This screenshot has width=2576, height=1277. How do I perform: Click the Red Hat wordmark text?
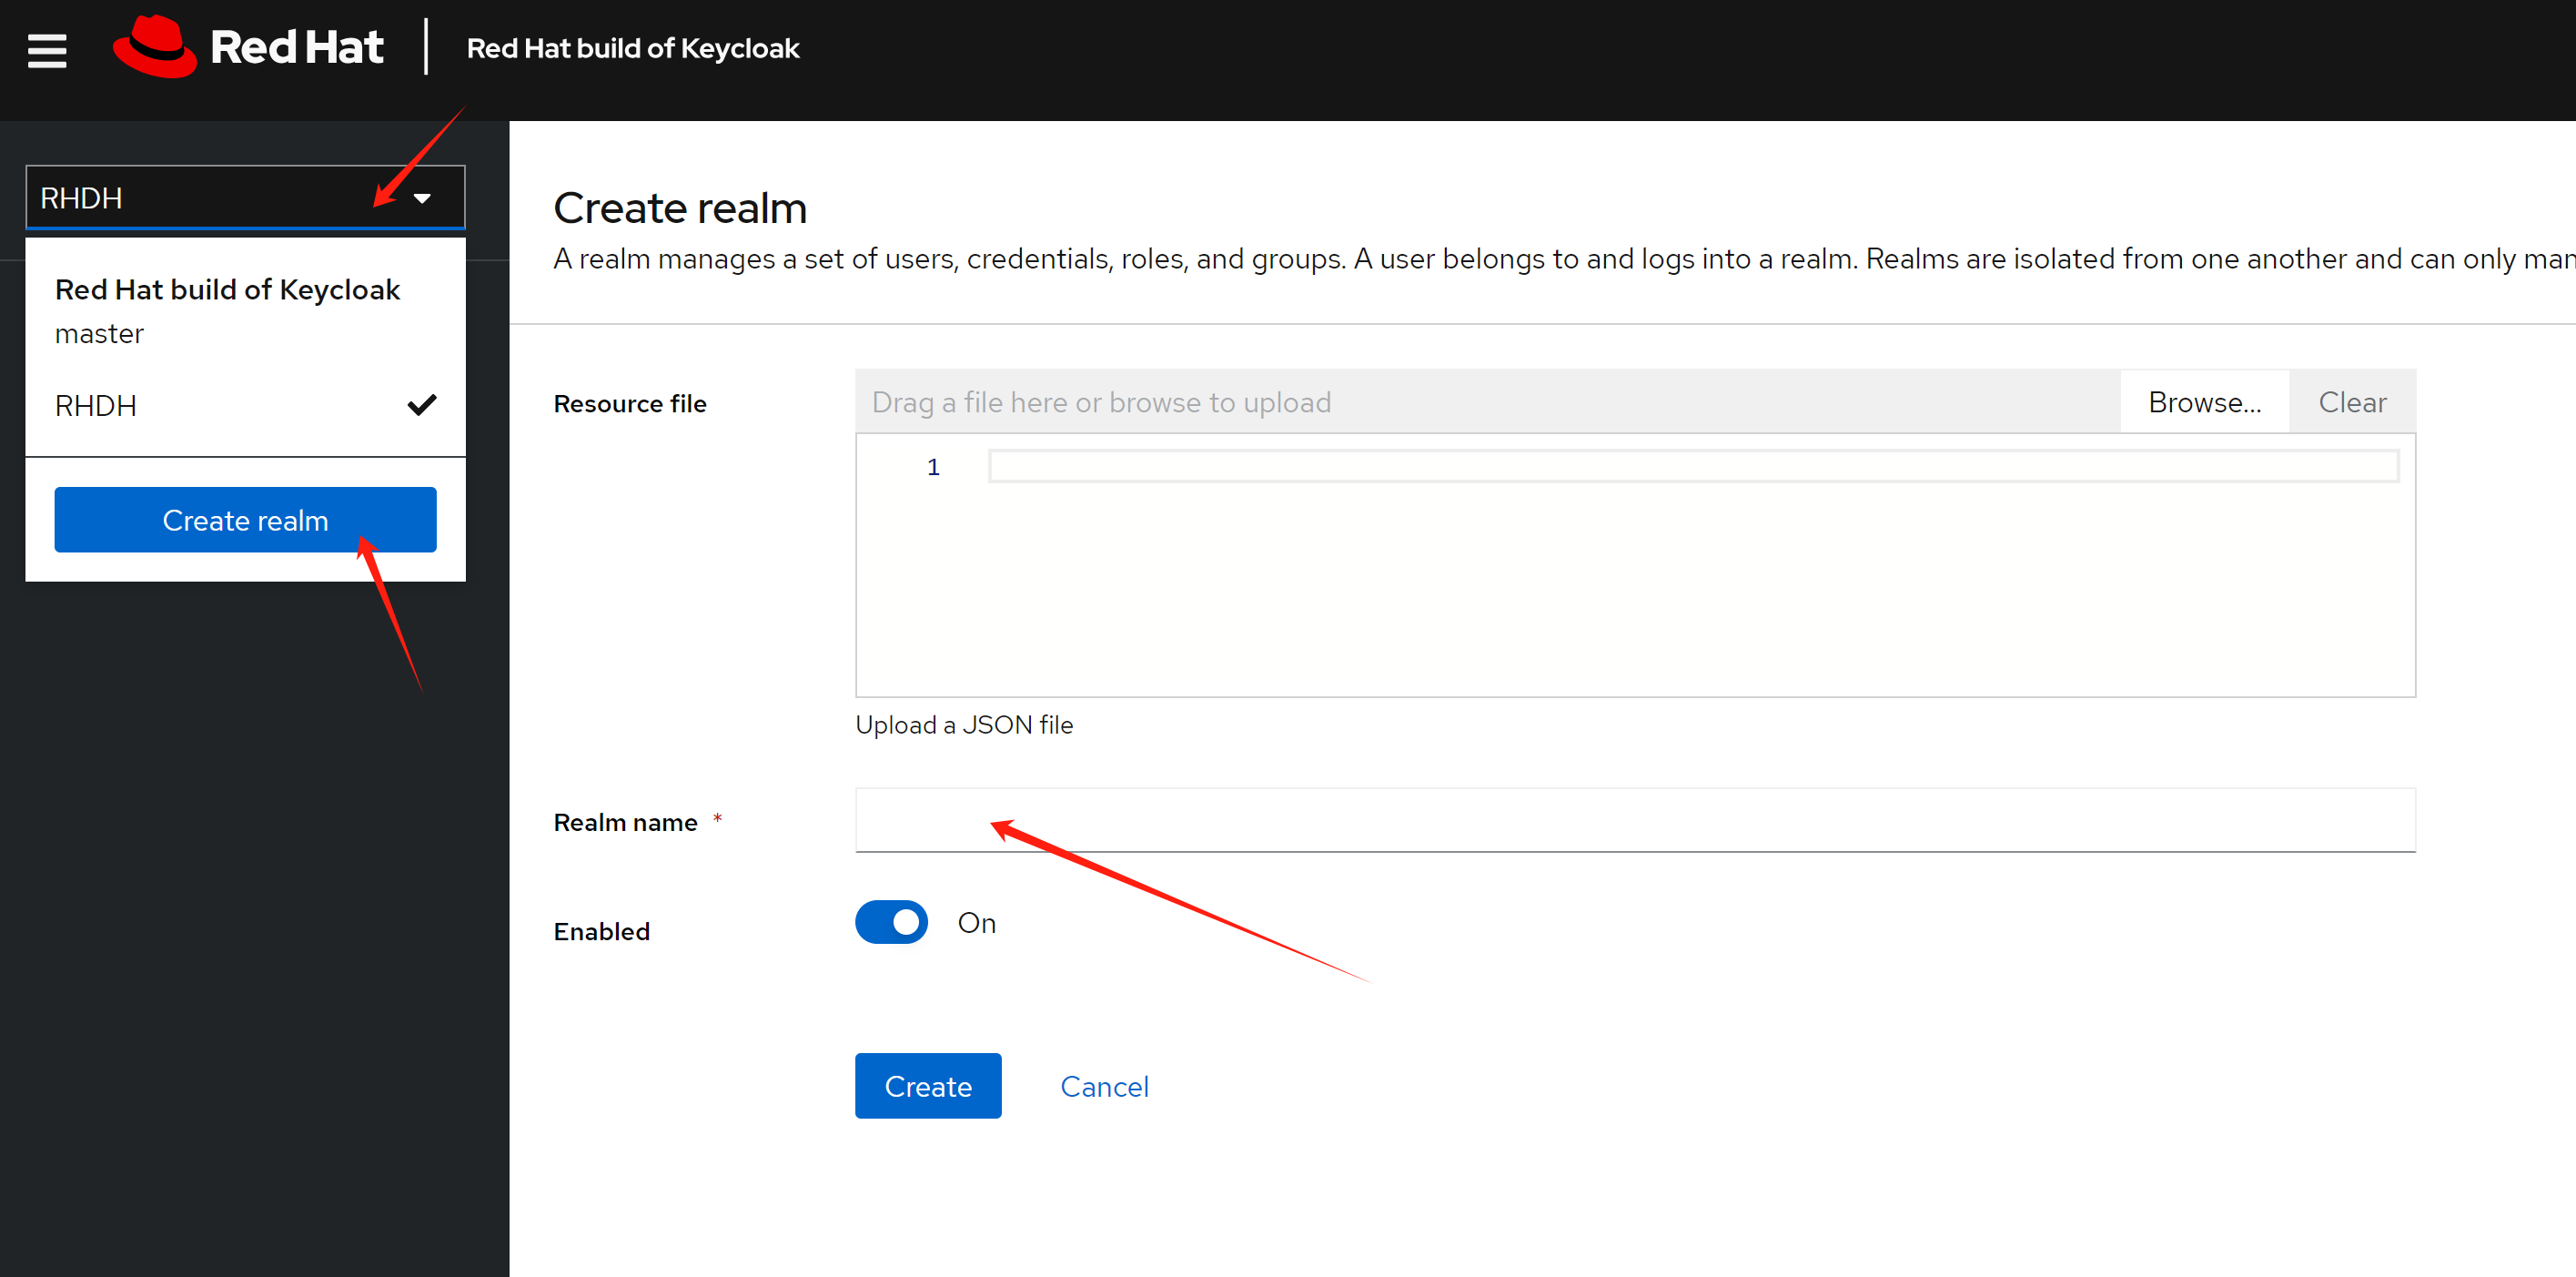(297, 47)
